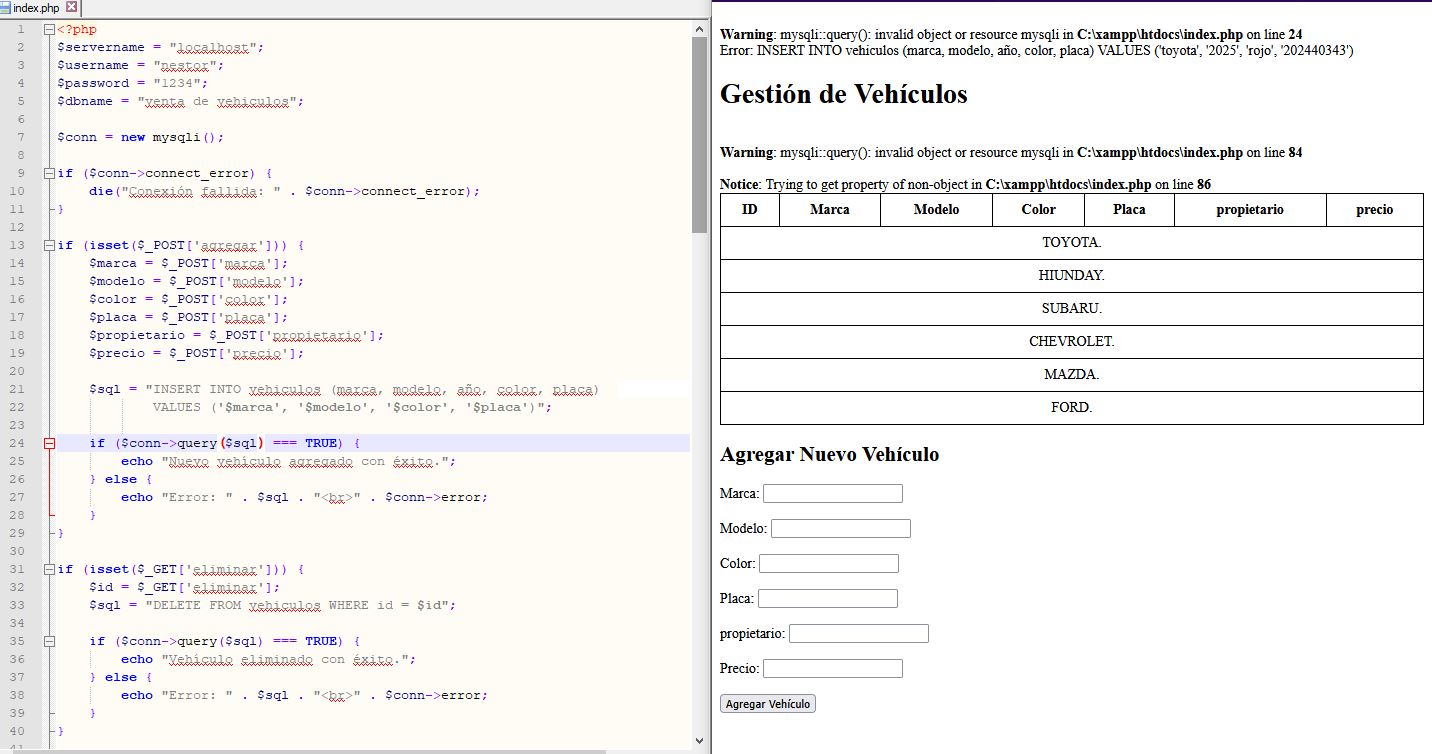The height and width of the screenshot is (754, 1432).
Task: Click the editor scrollbar down arrow
Action: pyautogui.click(x=699, y=741)
